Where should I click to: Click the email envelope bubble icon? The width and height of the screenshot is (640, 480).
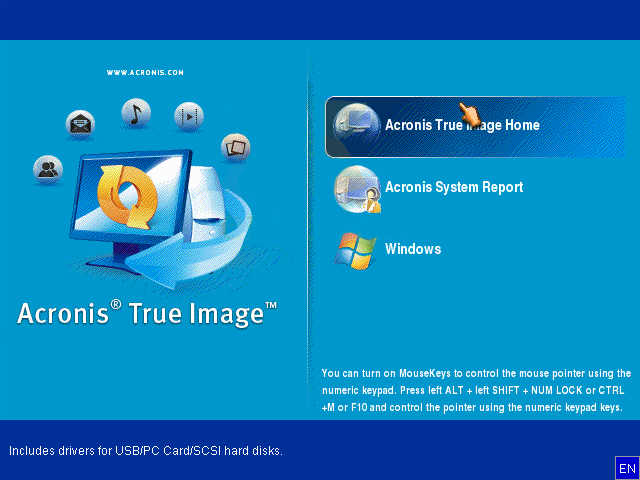[x=80, y=124]
